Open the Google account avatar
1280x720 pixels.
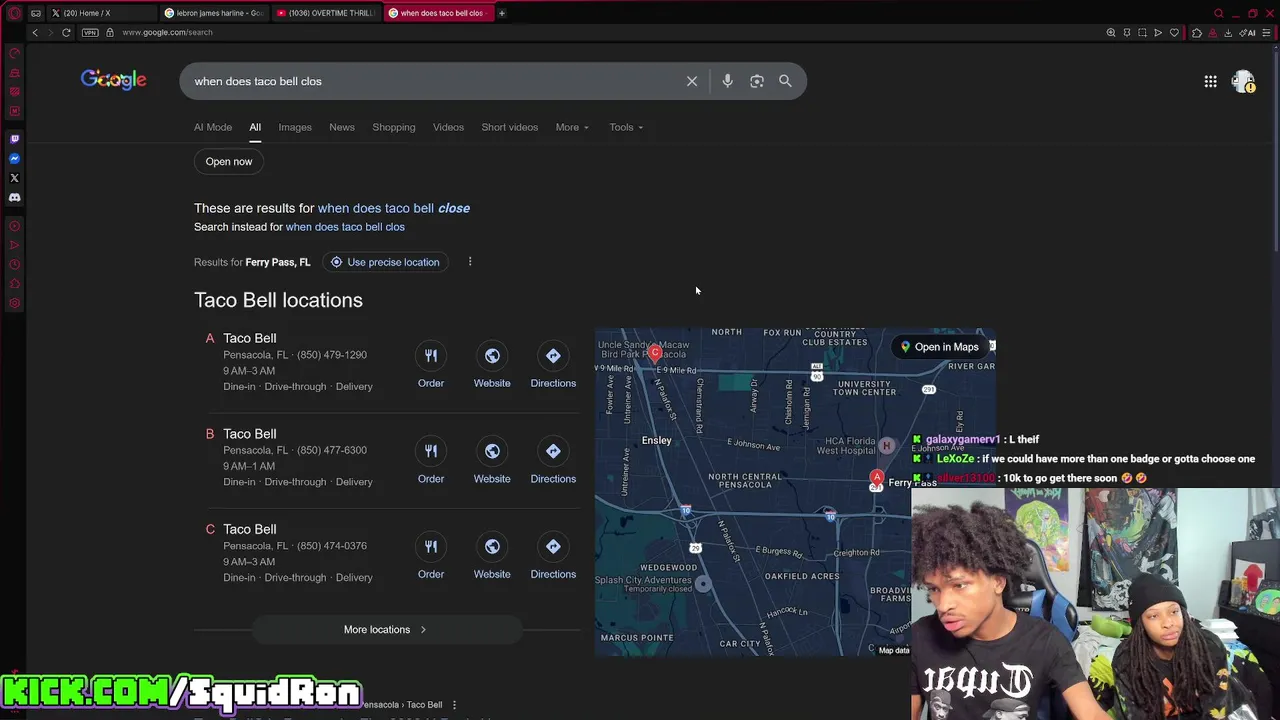click(1243, 82)
